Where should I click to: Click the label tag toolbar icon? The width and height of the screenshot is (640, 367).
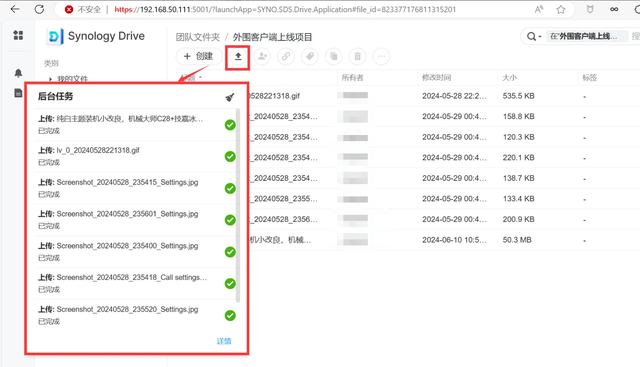(x=310, y=56)
